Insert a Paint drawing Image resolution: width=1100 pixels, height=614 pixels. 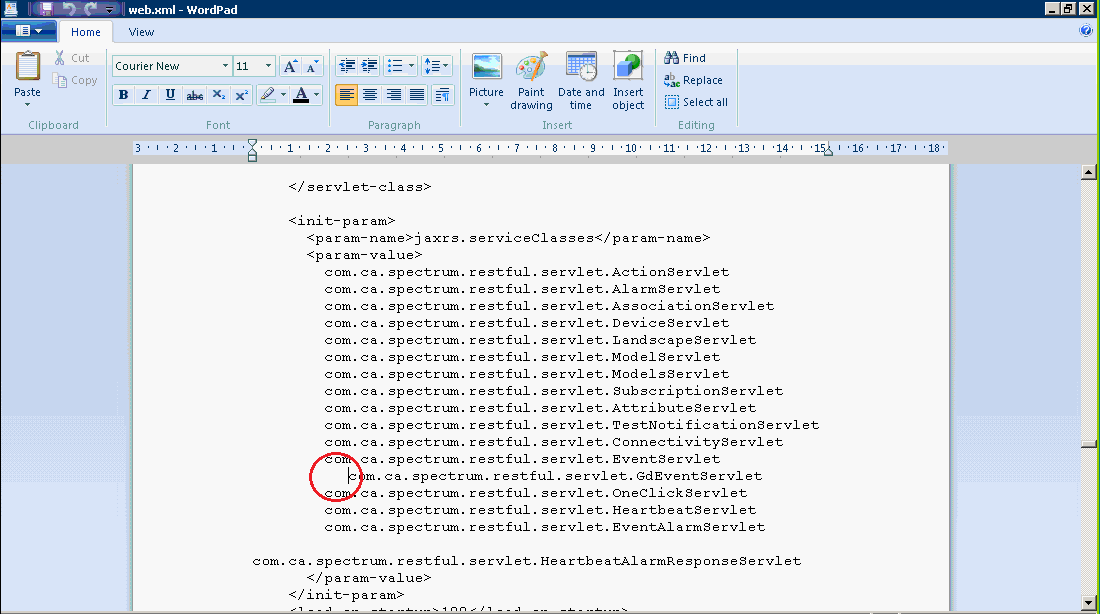tap(531, 68)
